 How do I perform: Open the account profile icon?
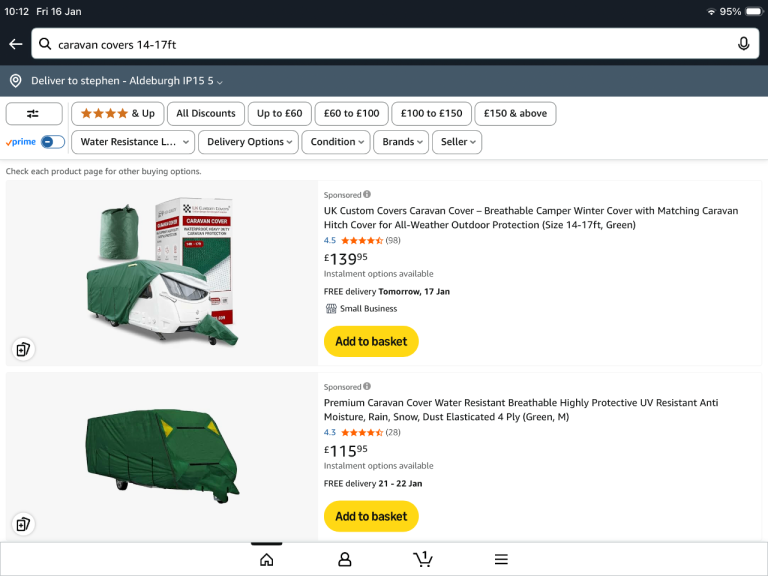tap(345, 559)
